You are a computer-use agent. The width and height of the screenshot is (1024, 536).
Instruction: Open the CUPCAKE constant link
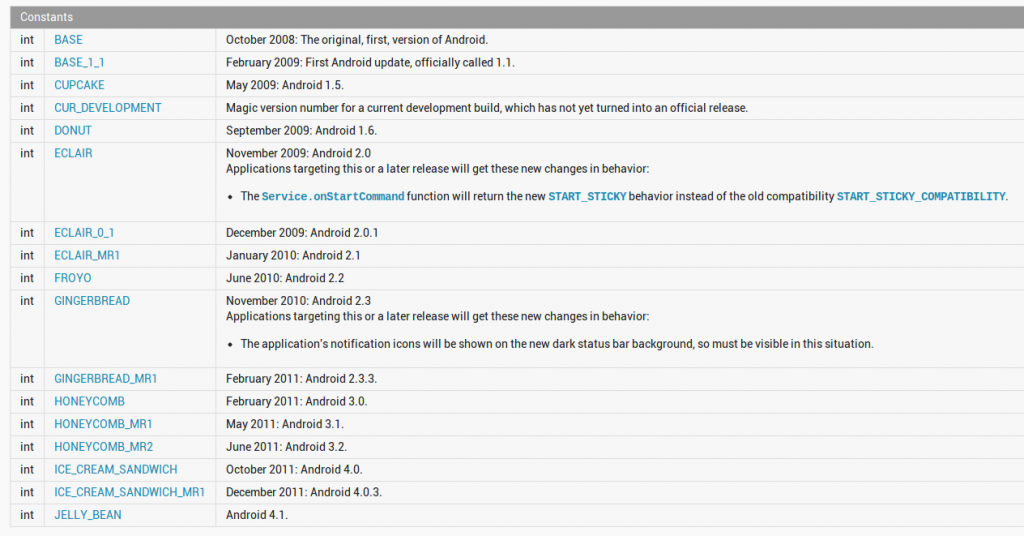(x=79, y=85)
